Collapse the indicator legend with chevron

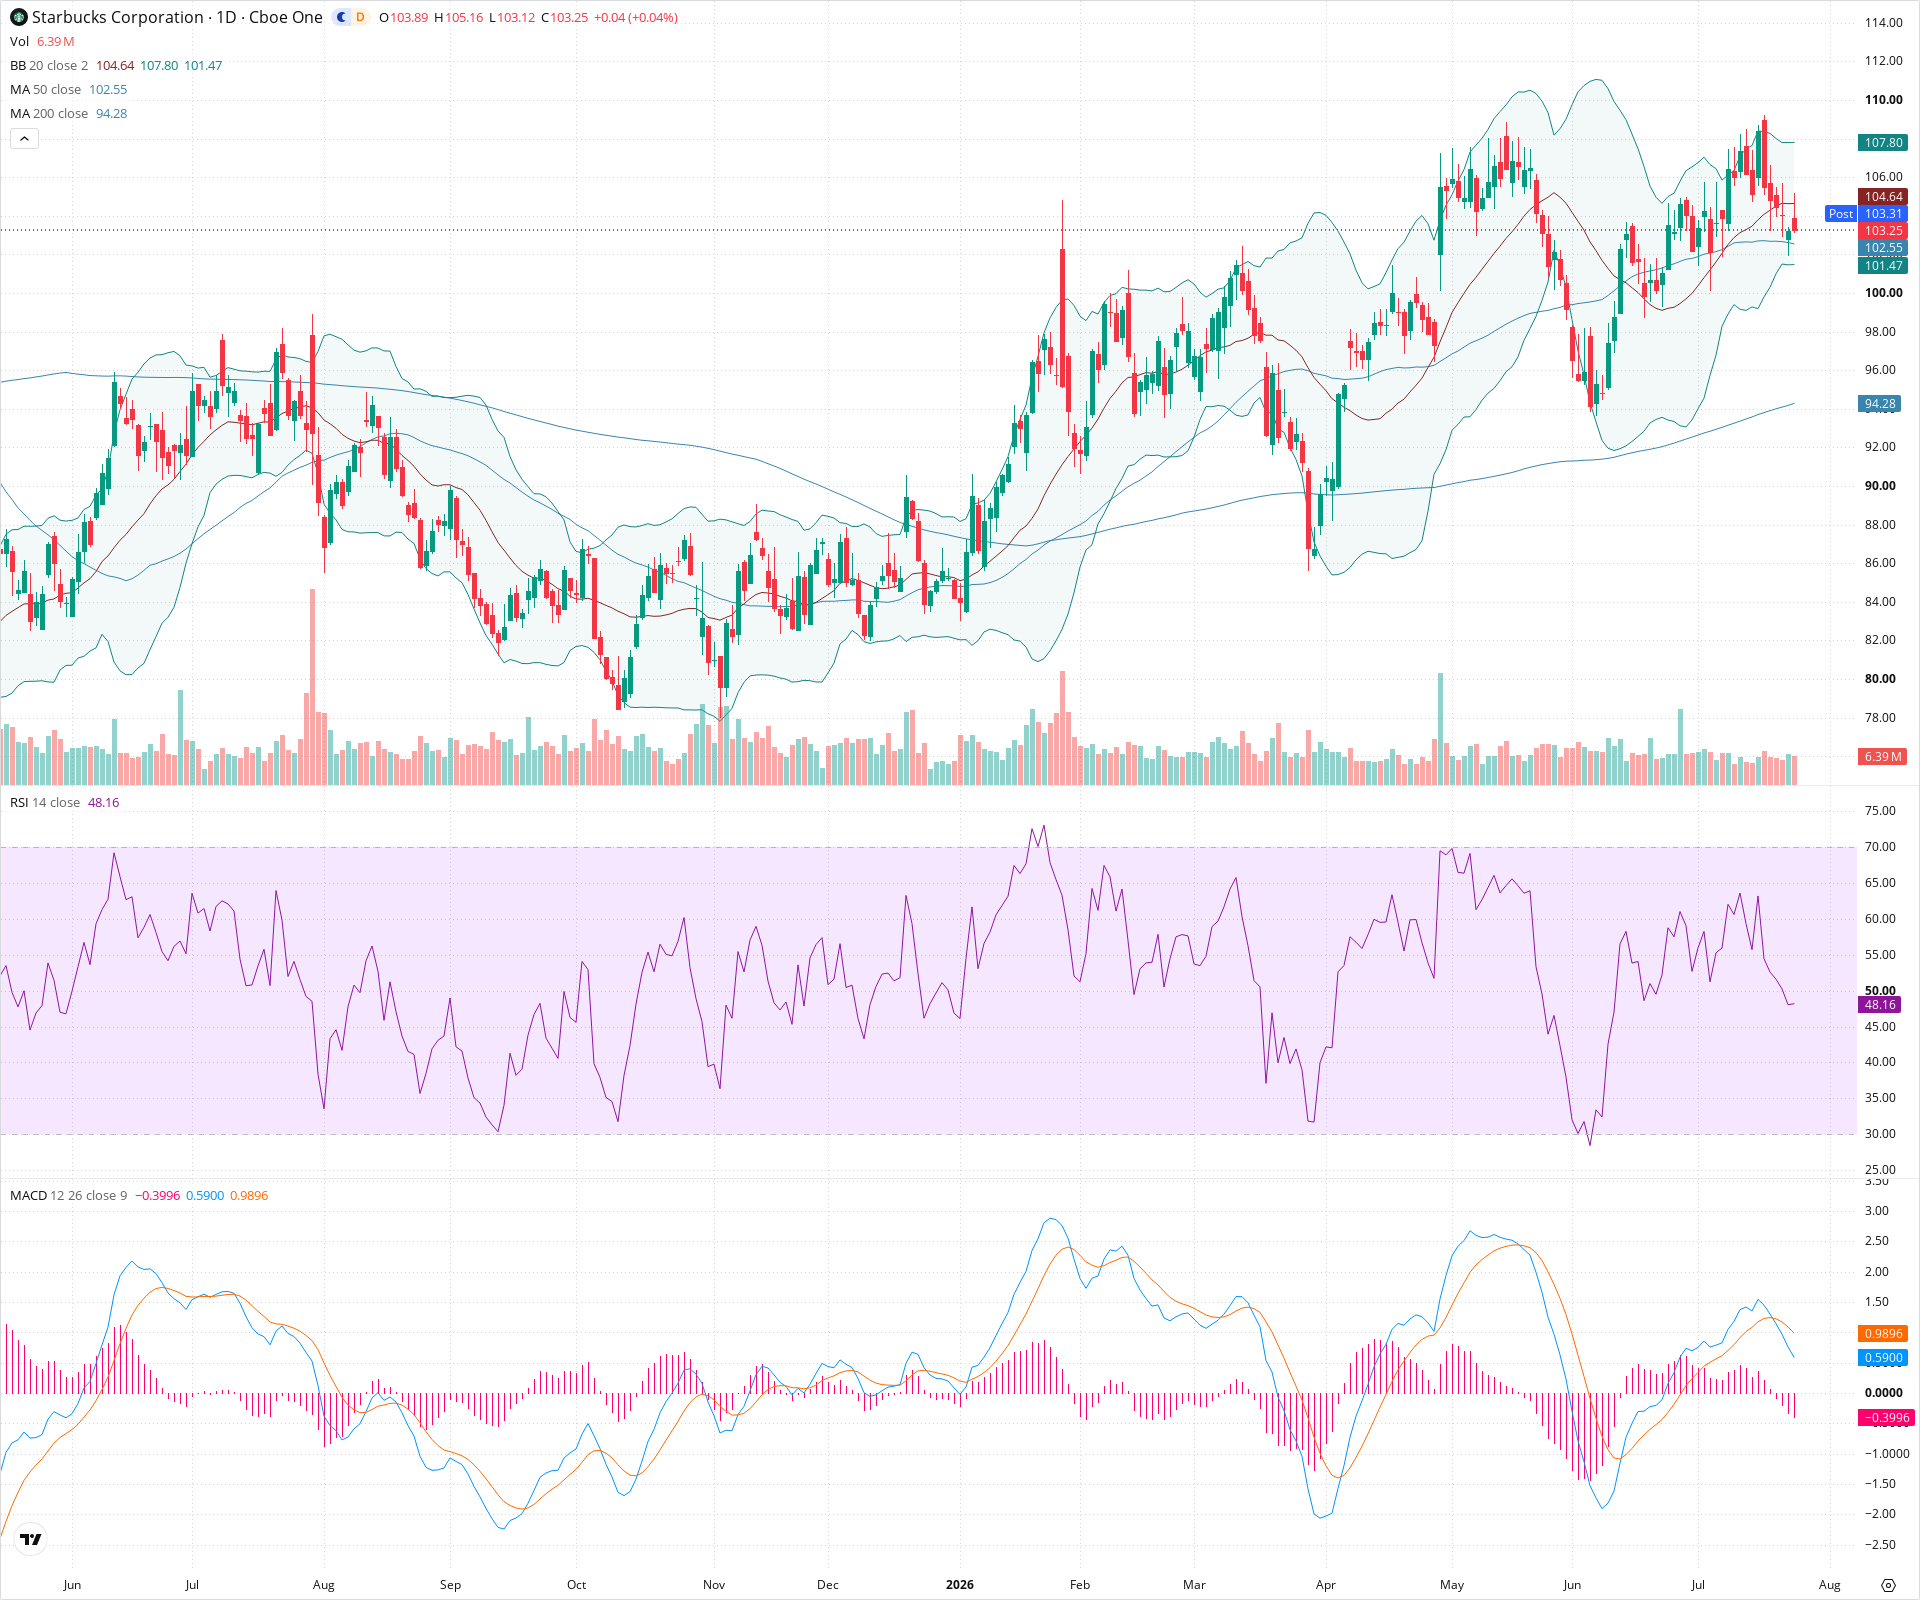pos(24,139)
